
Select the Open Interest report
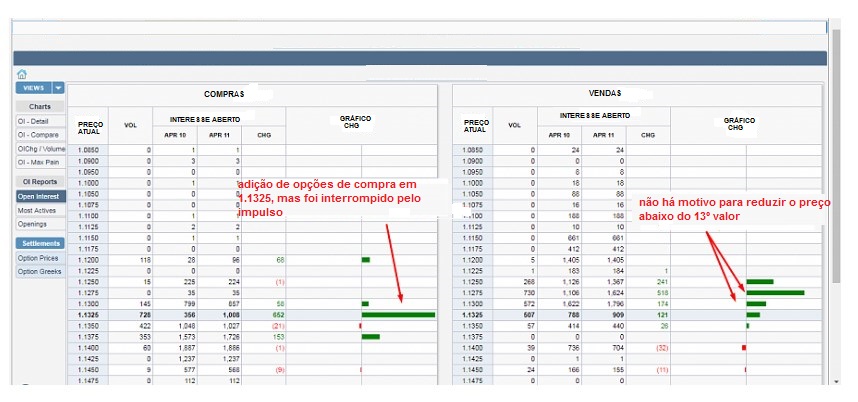point(39,197)
